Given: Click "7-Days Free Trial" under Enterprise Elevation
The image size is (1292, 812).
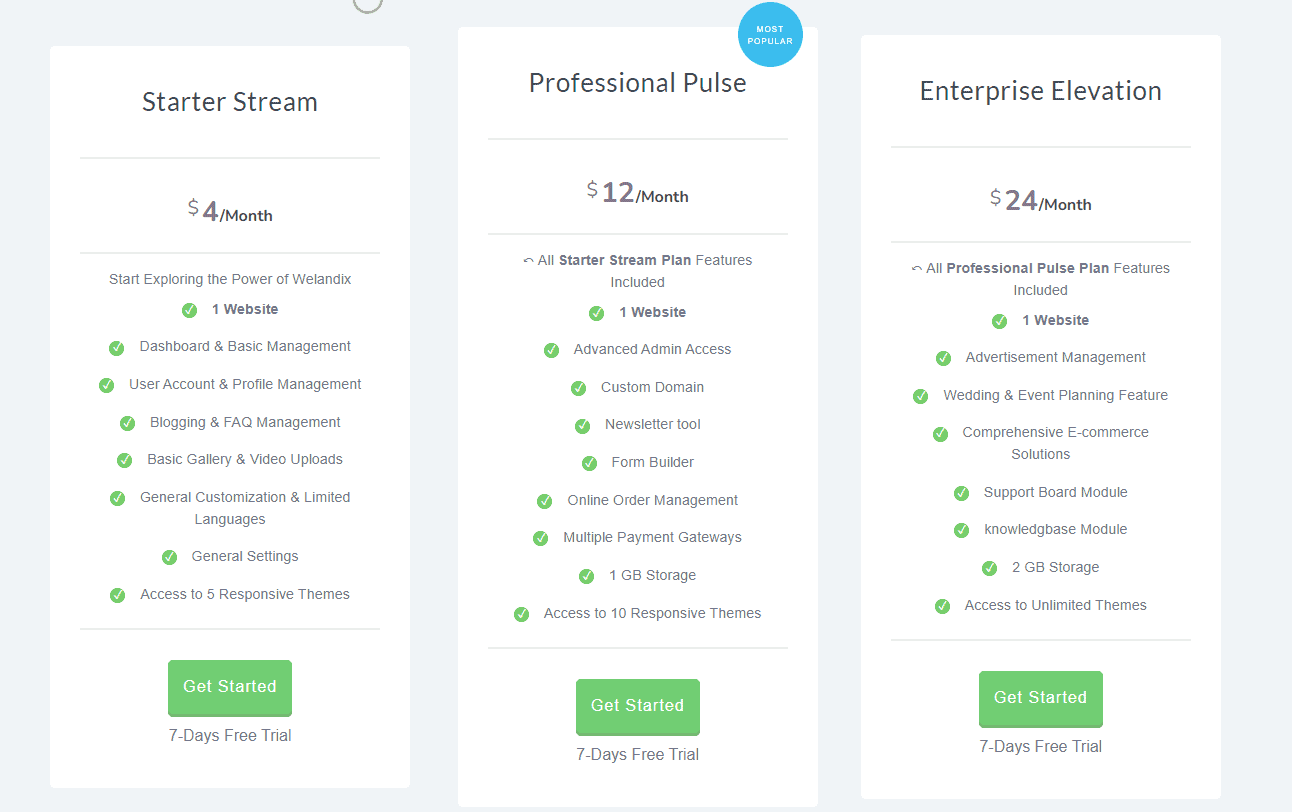Looking at the screenshot, I should (1040, 746).
